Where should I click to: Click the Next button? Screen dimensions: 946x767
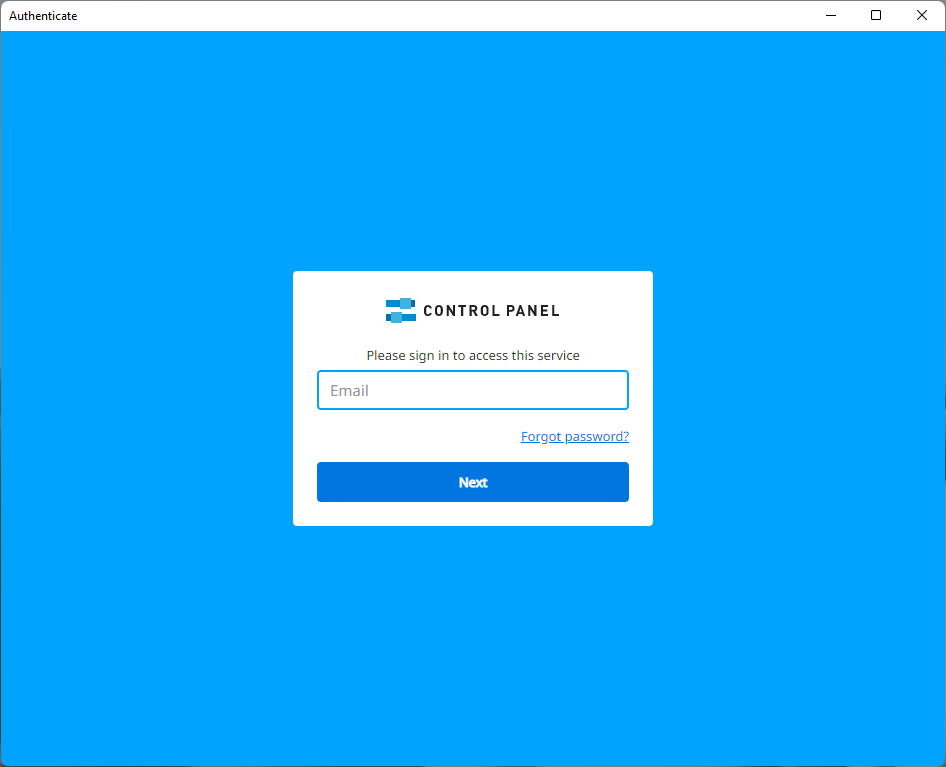coord(472,482)
